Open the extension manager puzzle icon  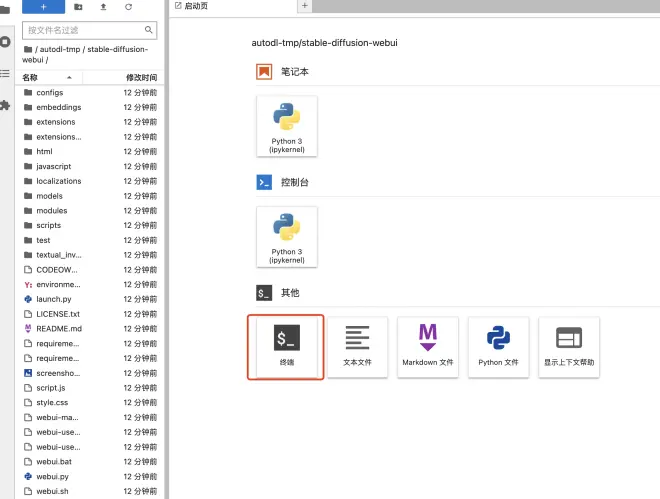5,105
